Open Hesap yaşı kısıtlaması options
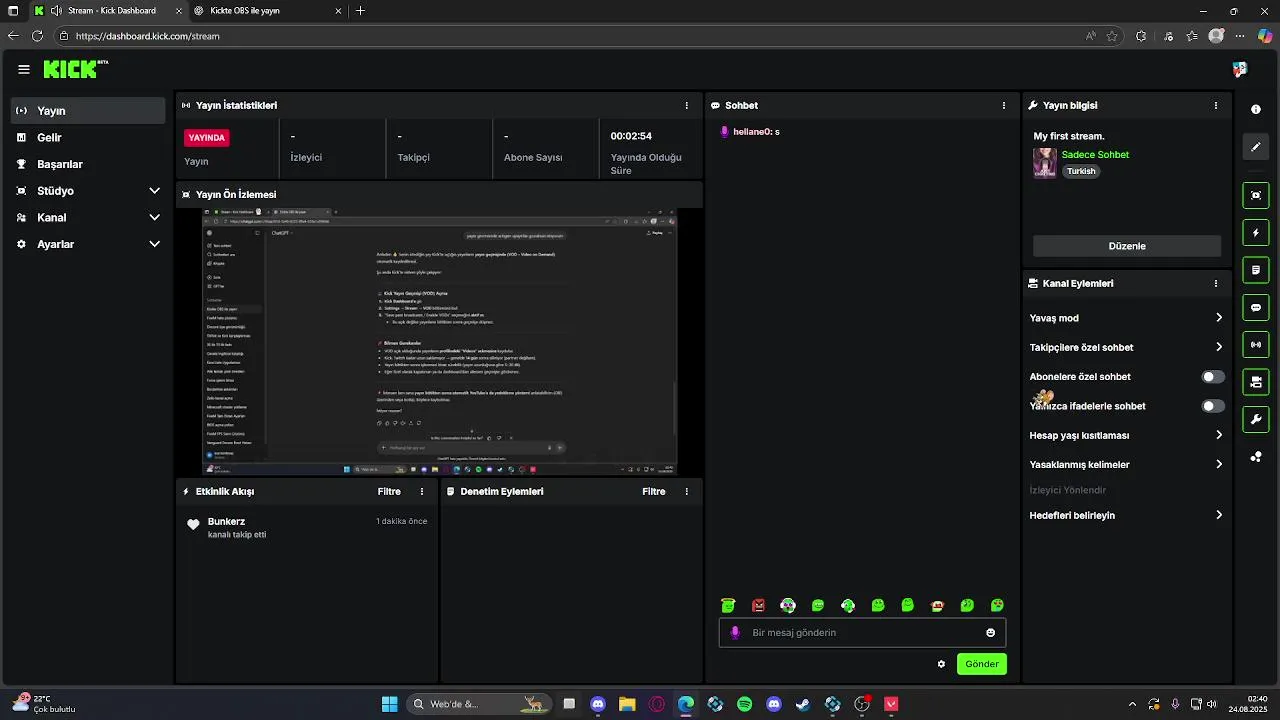 pyautogui.click(x=1126, y=435)
